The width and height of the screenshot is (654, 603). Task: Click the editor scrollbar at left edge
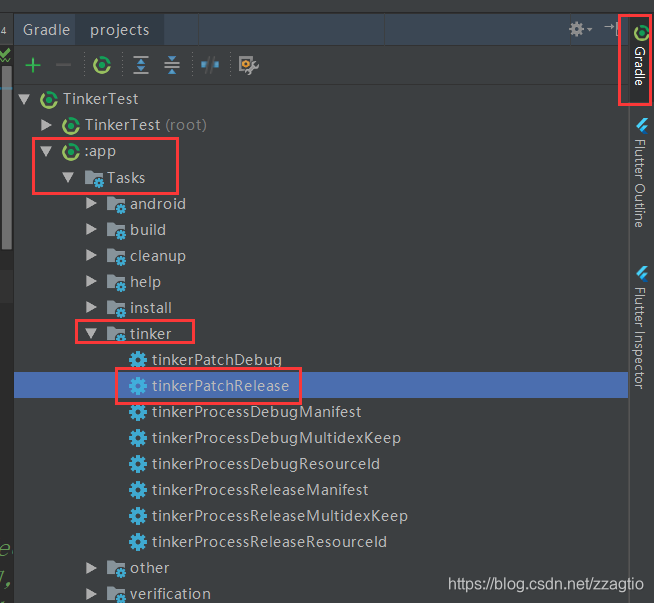coord(7,158)
